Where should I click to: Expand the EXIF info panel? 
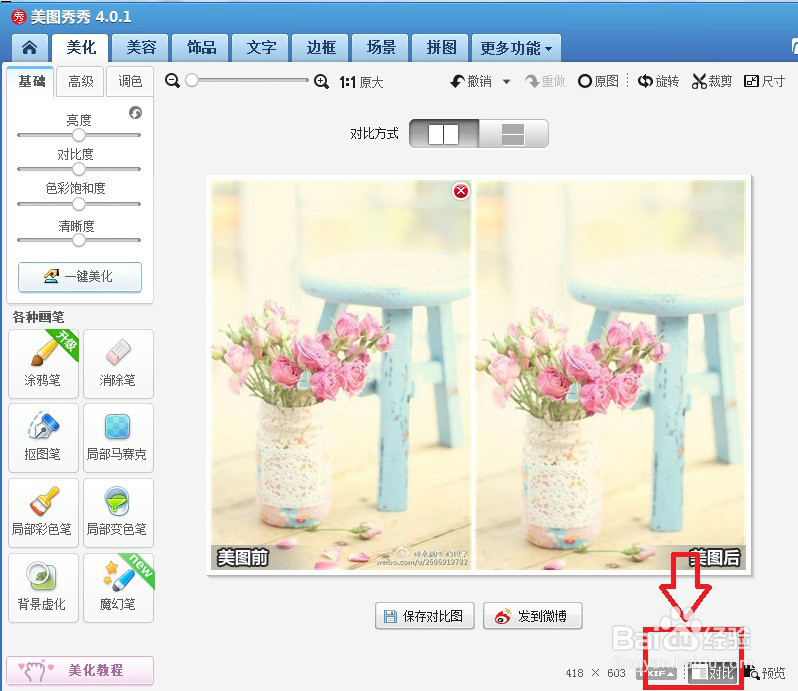pos(658,673)
